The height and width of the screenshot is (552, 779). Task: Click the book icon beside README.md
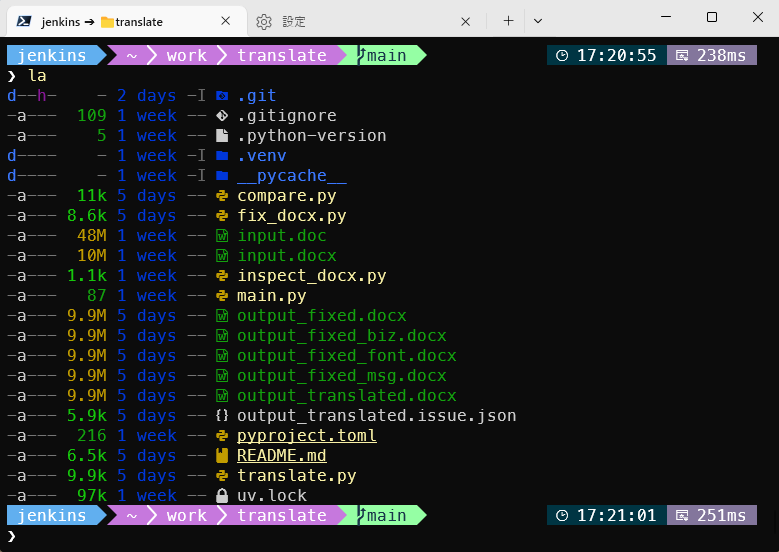coord(222,456)
